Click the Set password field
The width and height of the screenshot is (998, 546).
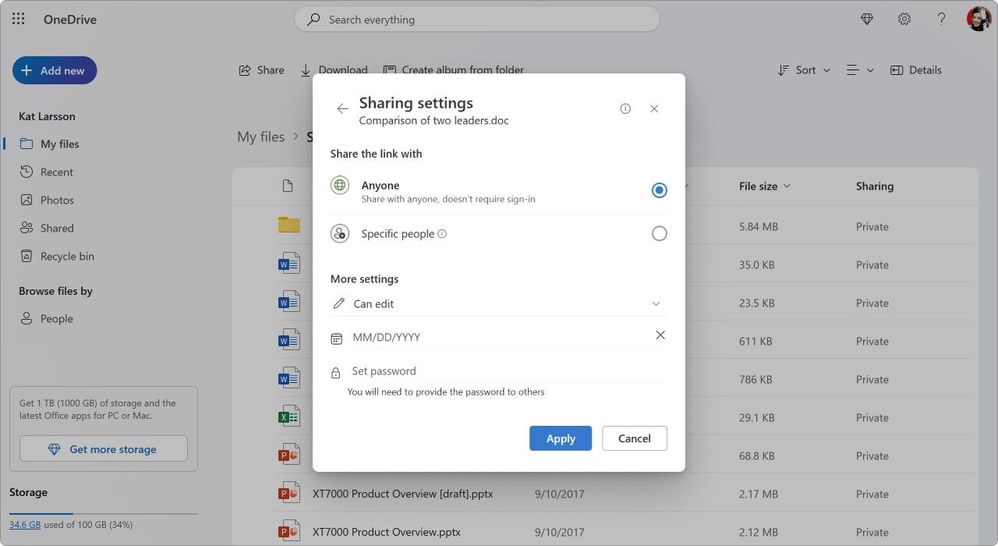click(500, 371)
